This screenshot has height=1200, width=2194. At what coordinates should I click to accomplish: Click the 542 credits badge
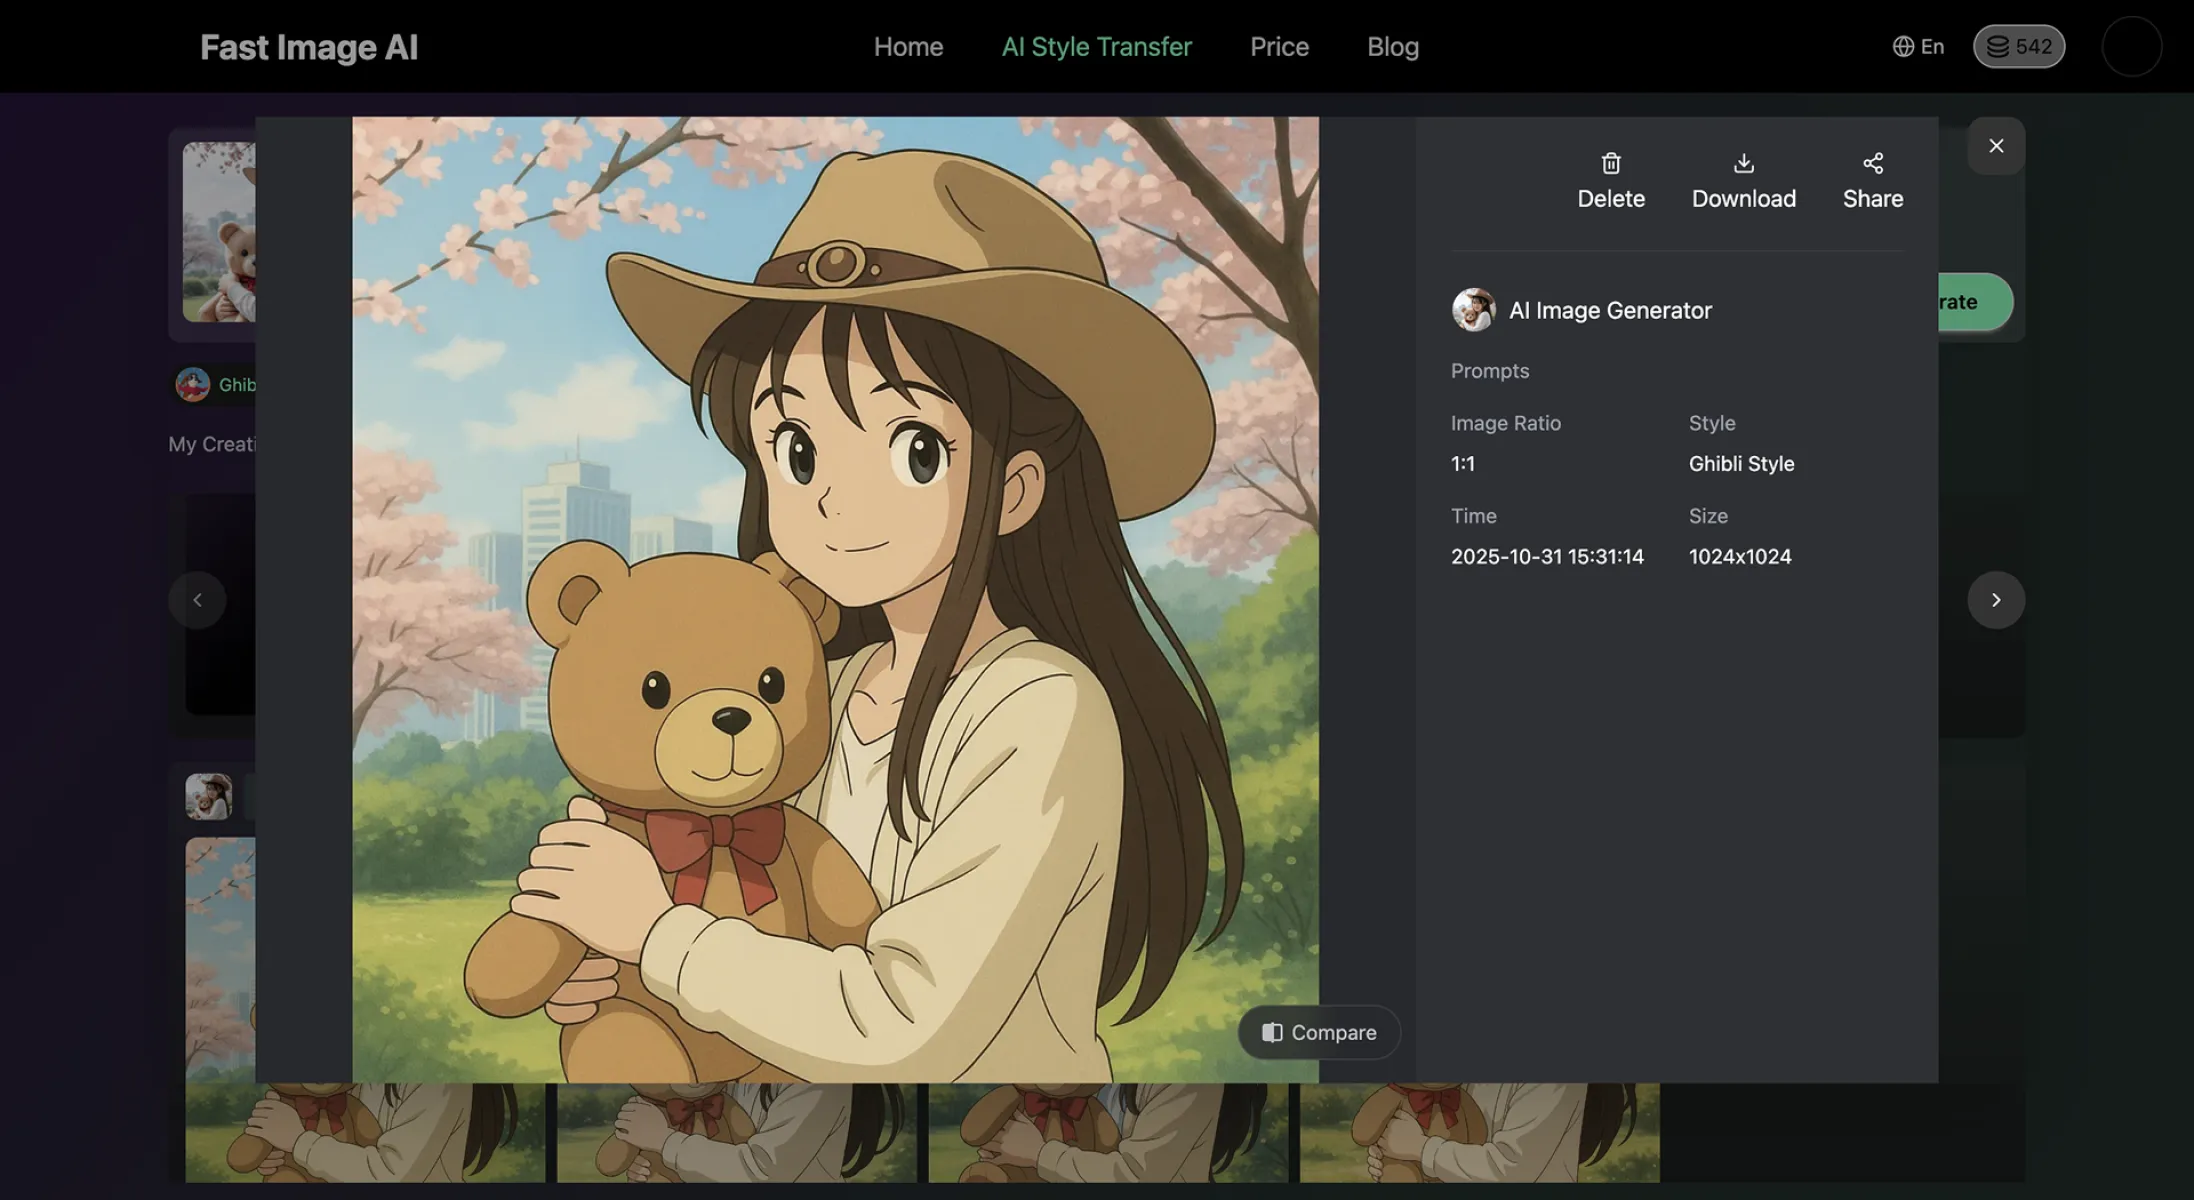(2018, 46)
